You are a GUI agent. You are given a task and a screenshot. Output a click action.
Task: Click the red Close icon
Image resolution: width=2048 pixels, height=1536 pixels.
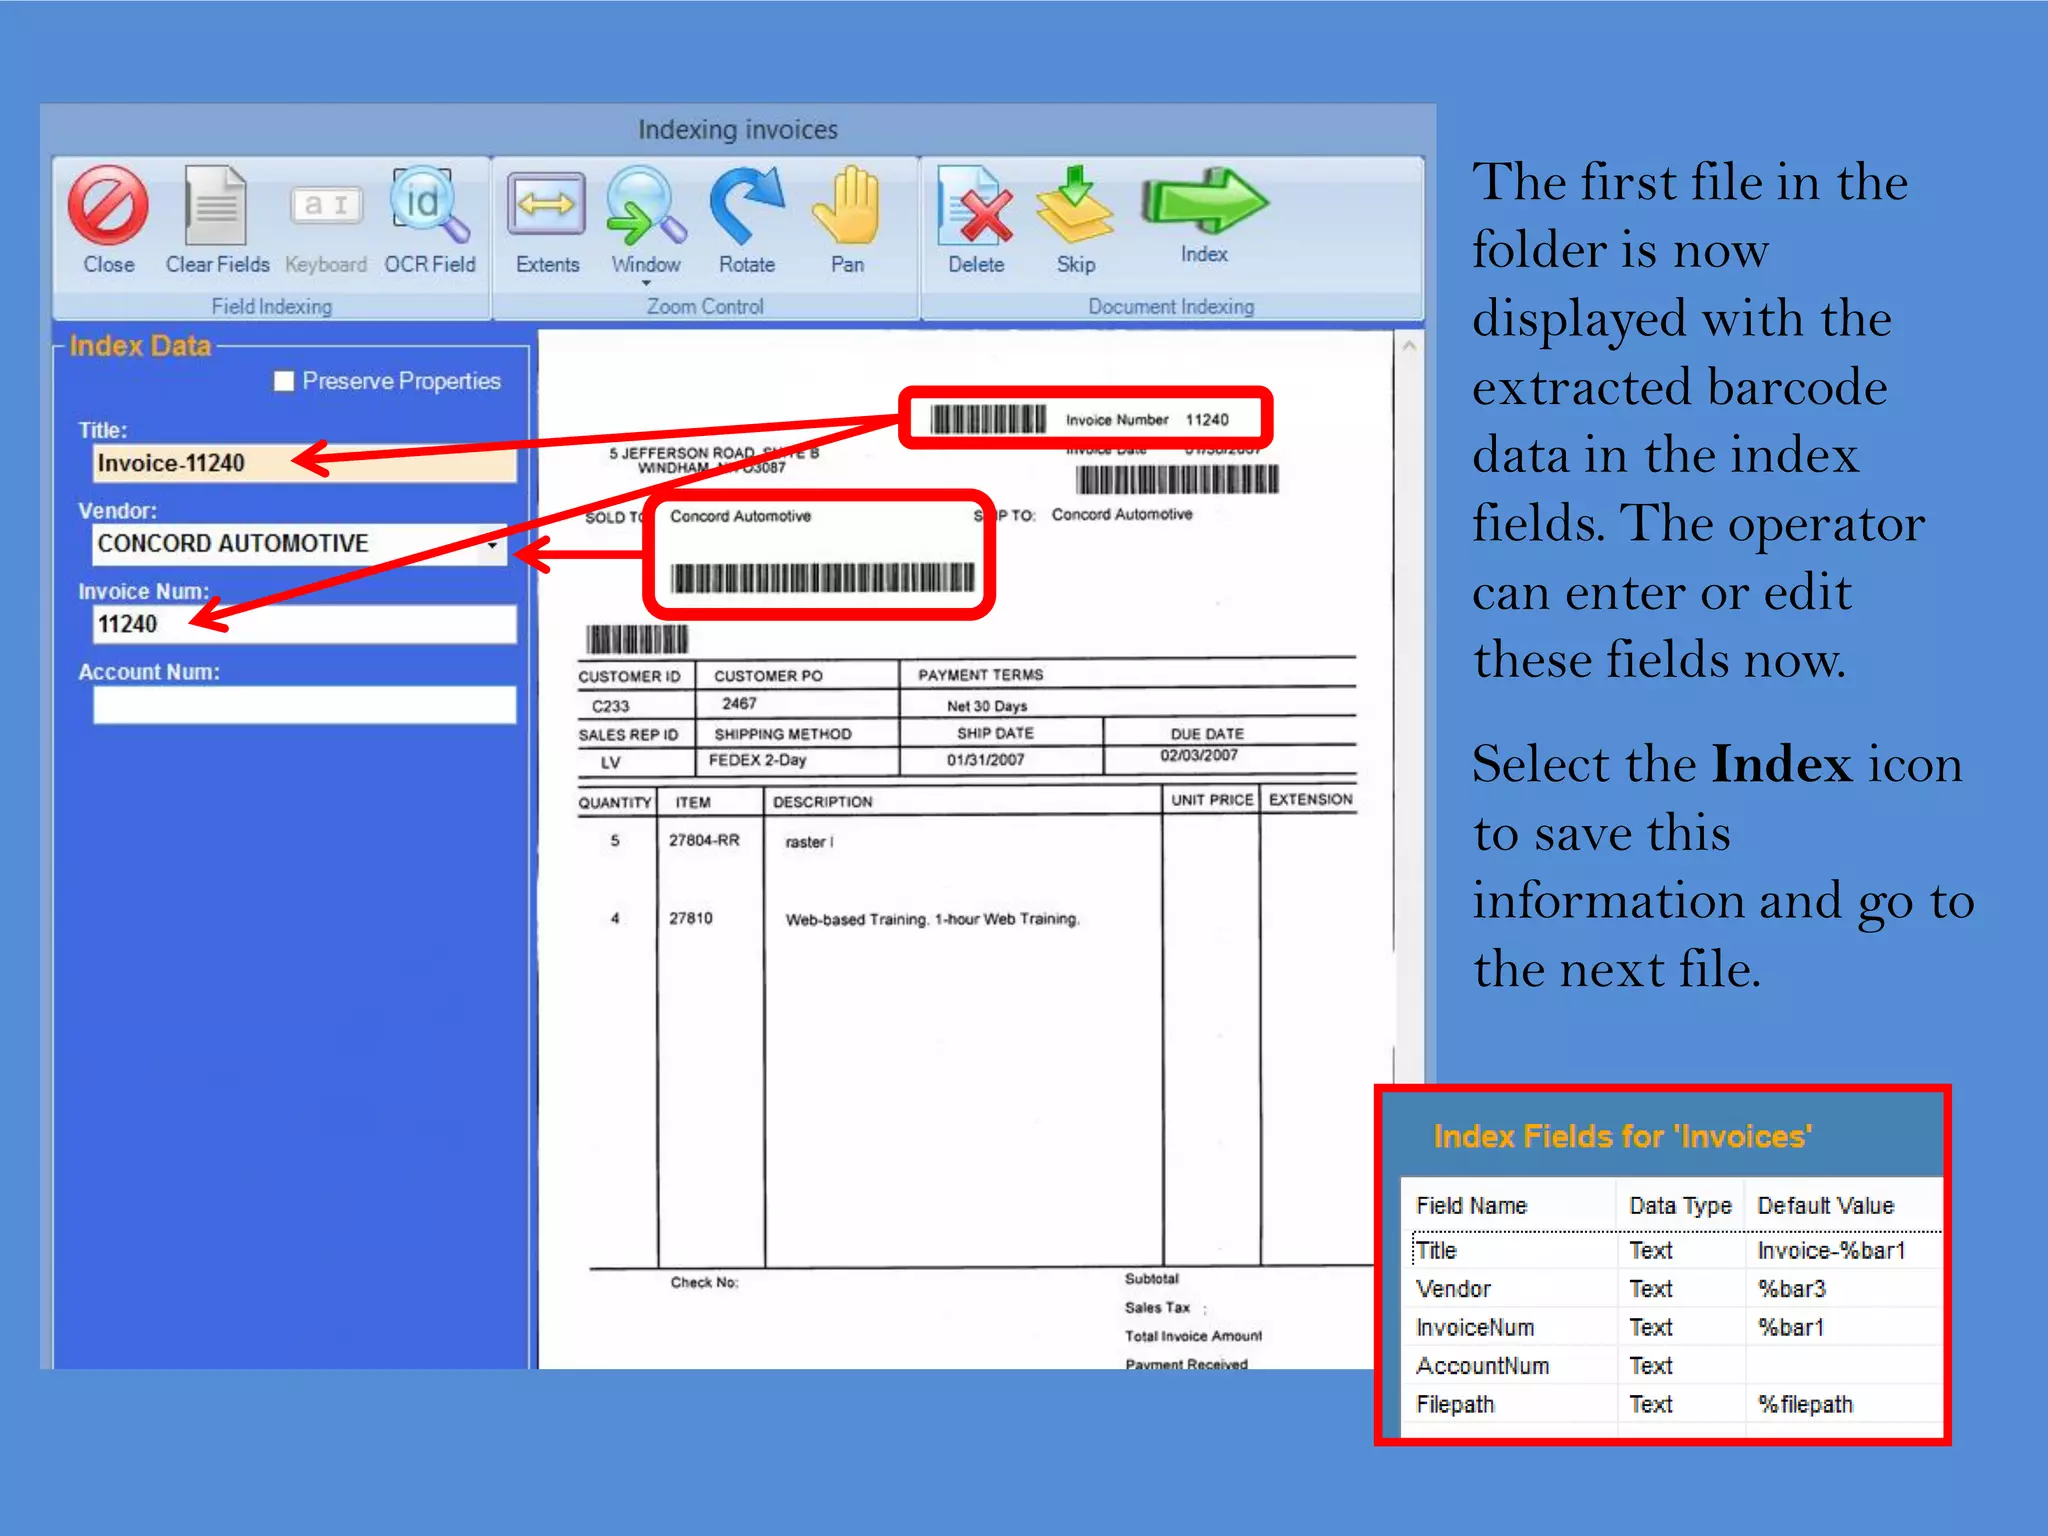tap(108, 206)
